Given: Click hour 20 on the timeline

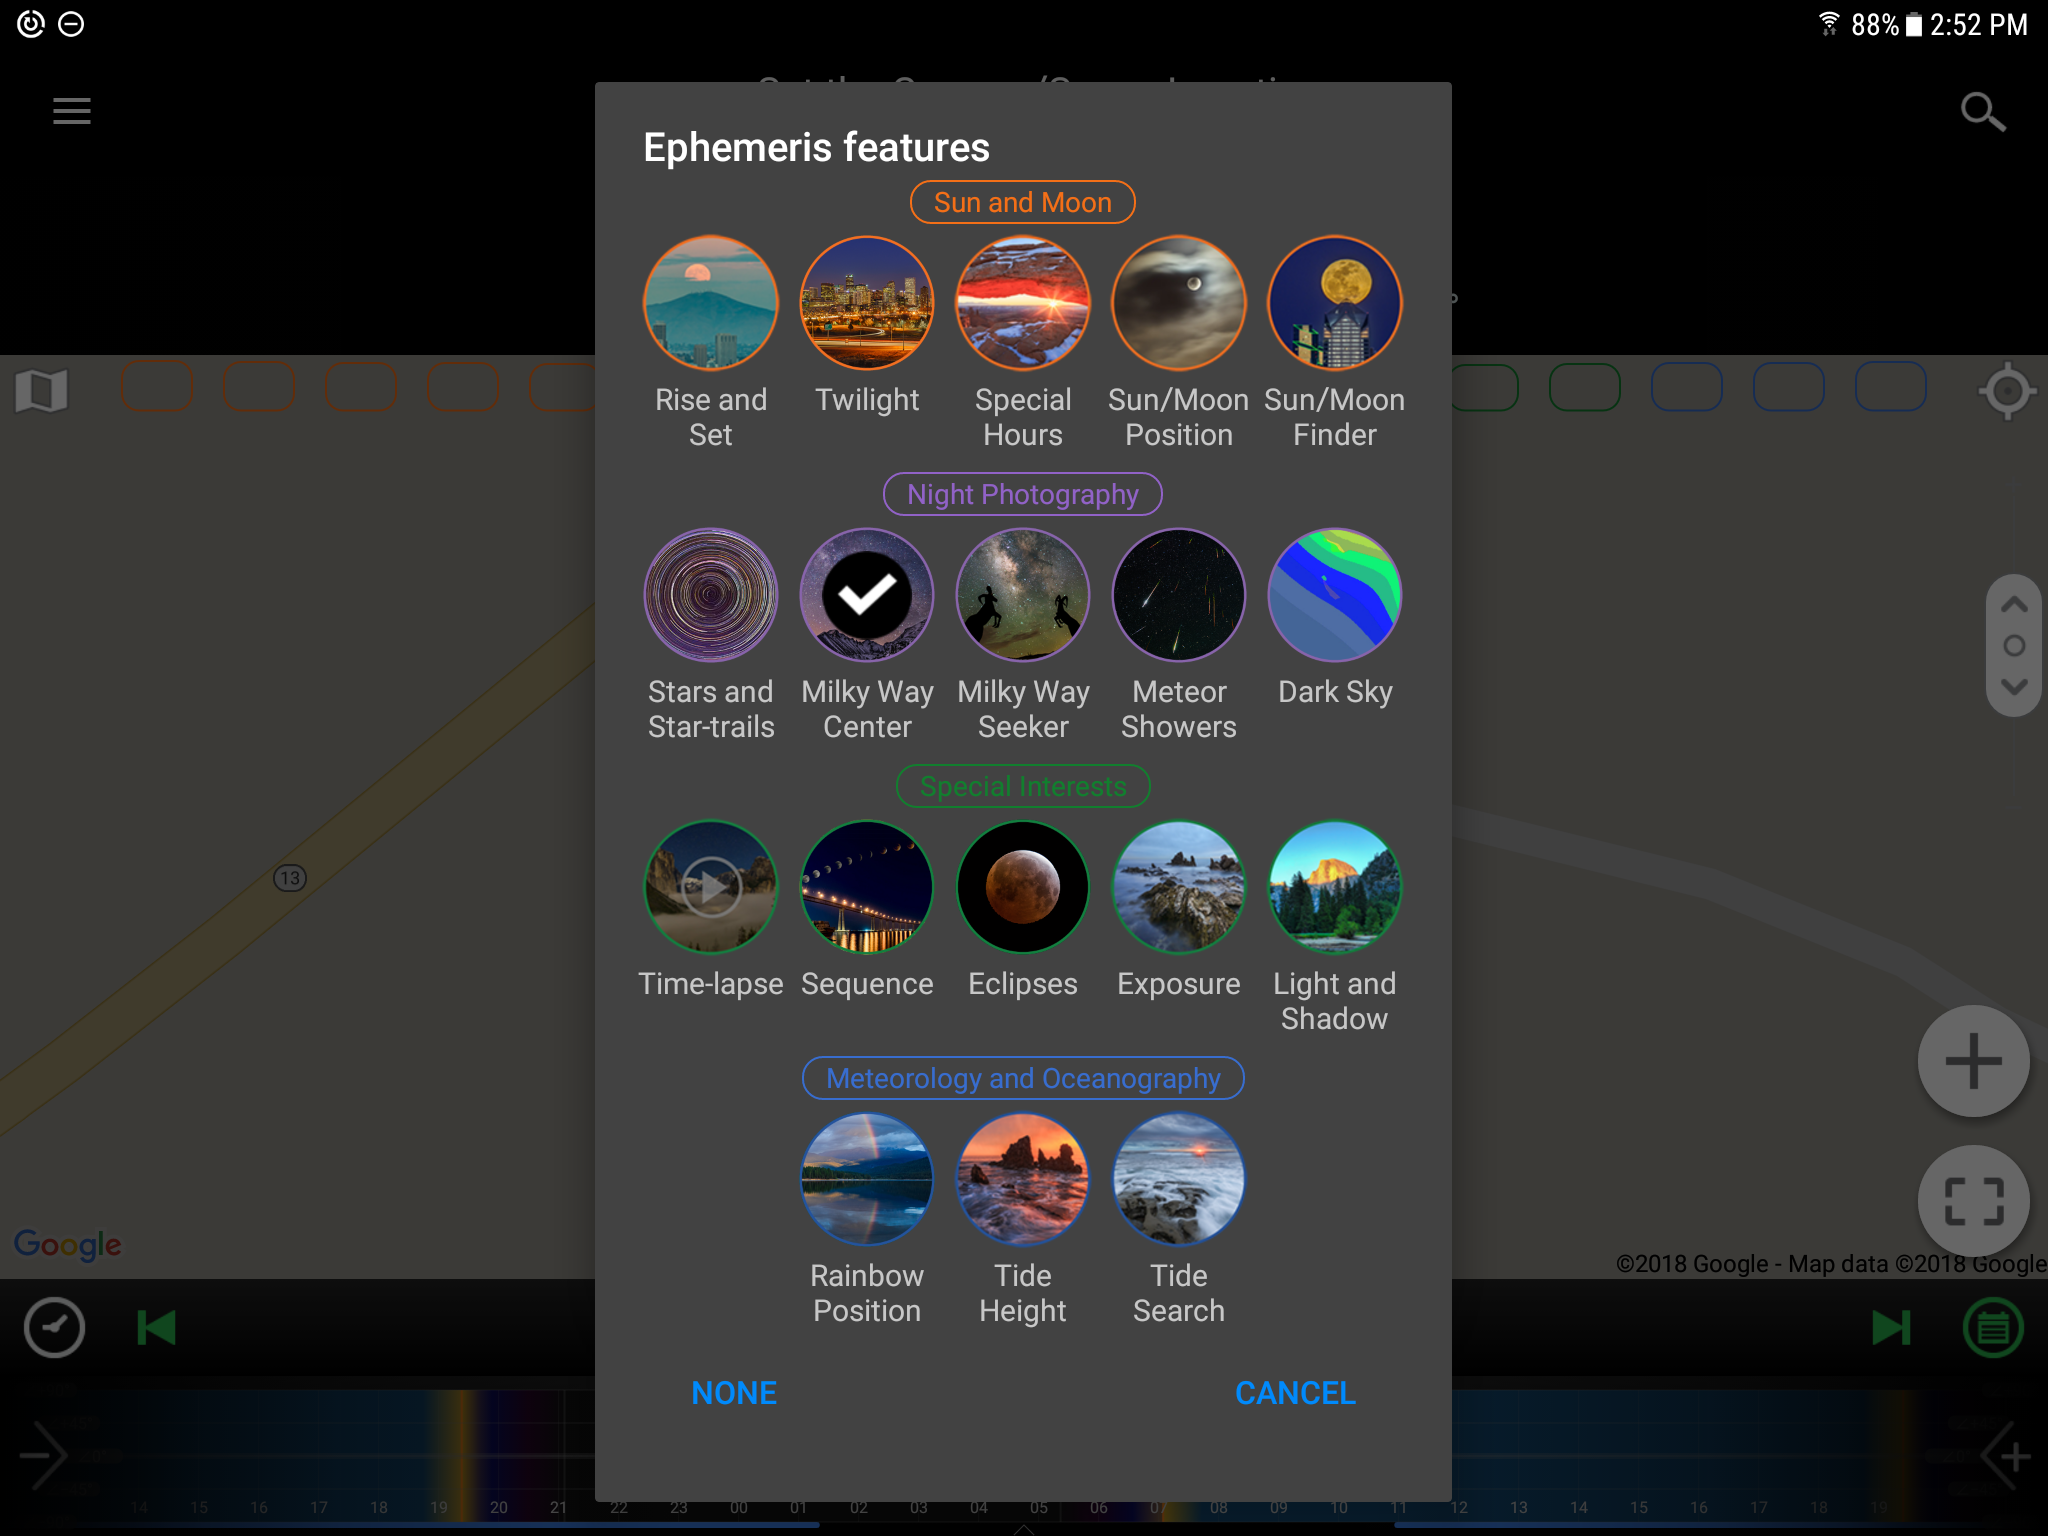Looking at the screenshot, I should pos(499,1507).
